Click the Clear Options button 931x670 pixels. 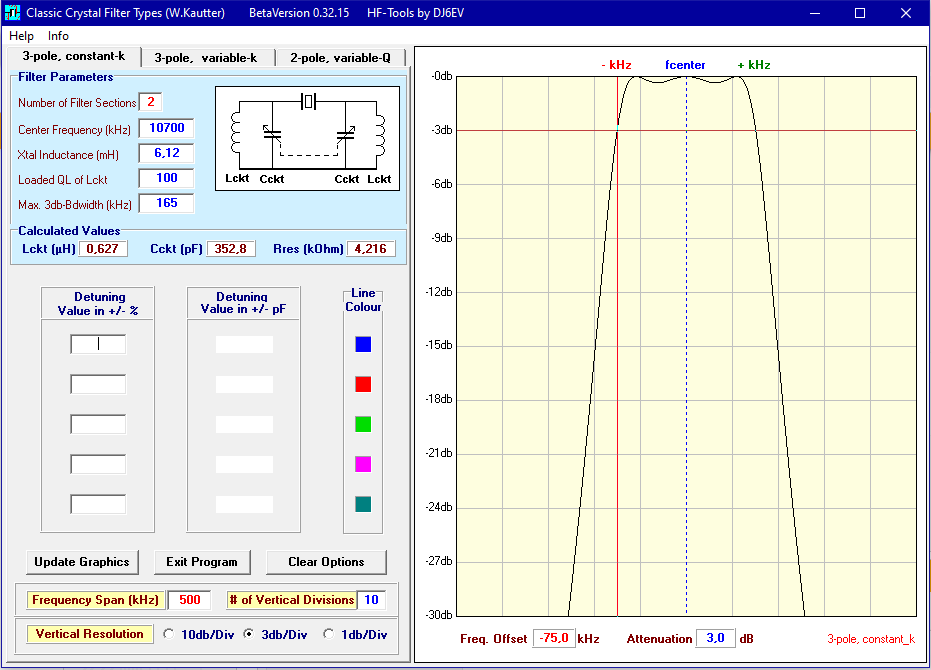(x=326, y=562)
